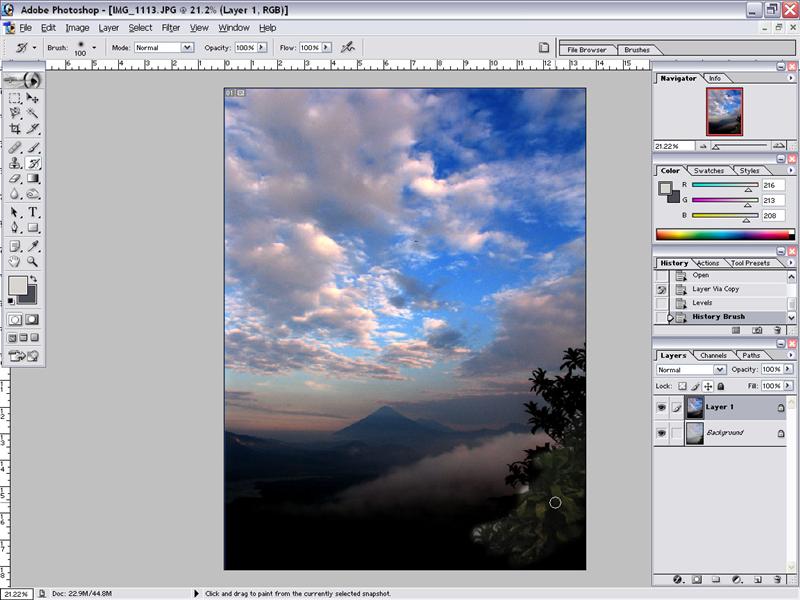This screenshot has height=600, width=800.
Task: Select the Blur tool
Action: point(15,194)
